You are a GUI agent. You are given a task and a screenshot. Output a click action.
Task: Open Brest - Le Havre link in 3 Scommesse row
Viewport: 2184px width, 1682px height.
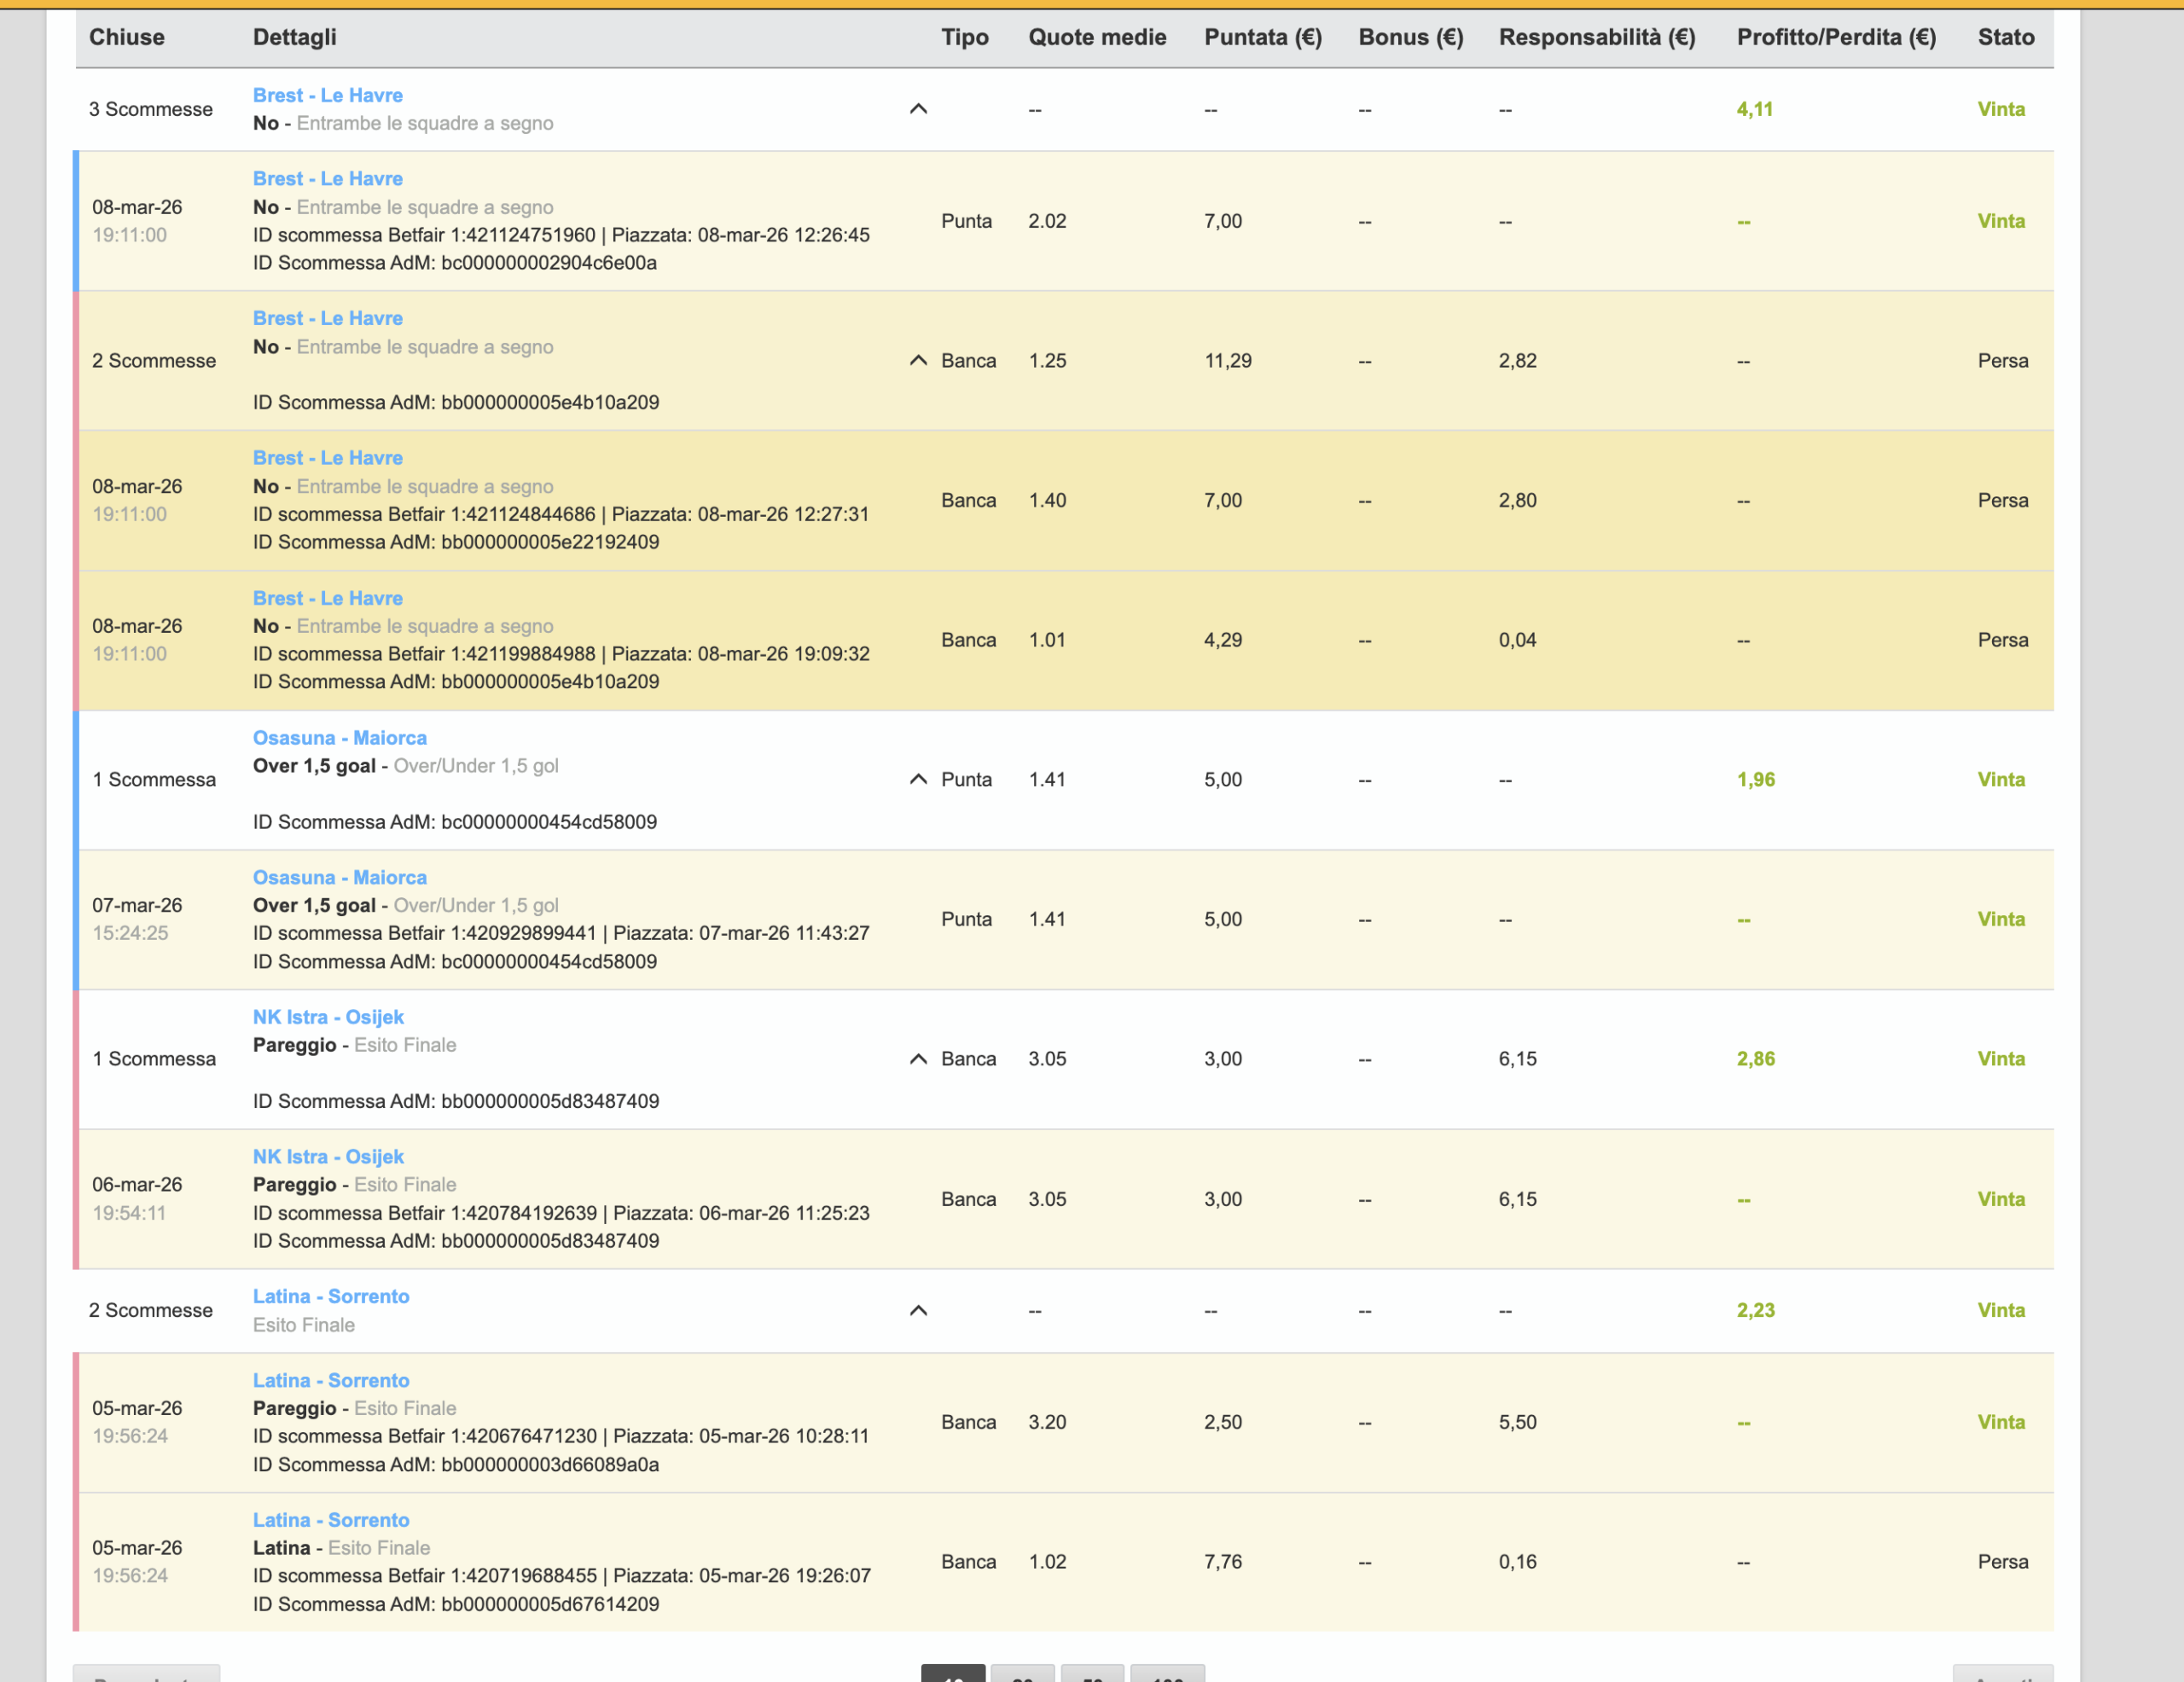[x=327, y=95]
